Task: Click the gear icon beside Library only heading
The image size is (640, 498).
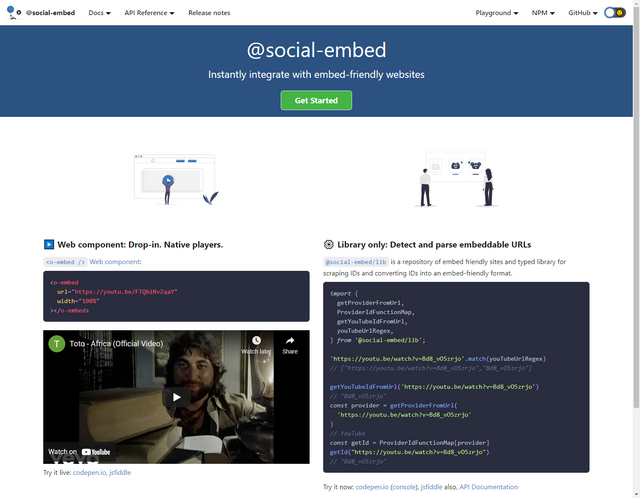Action: click(x=328, y=245)
